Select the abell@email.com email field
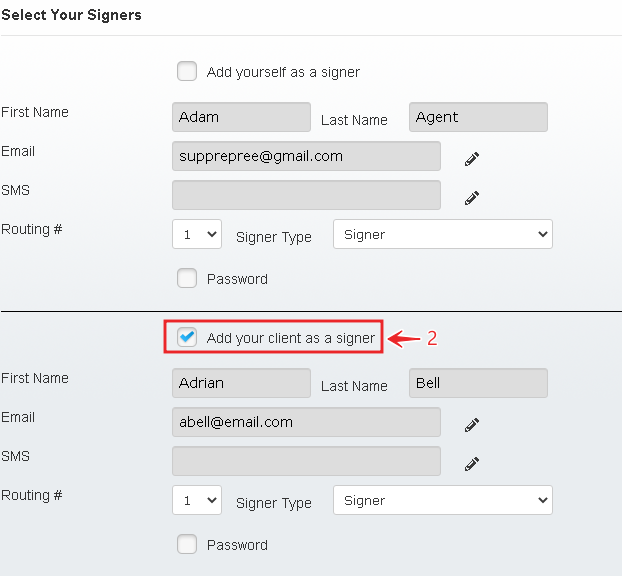 tap(306, 422)
